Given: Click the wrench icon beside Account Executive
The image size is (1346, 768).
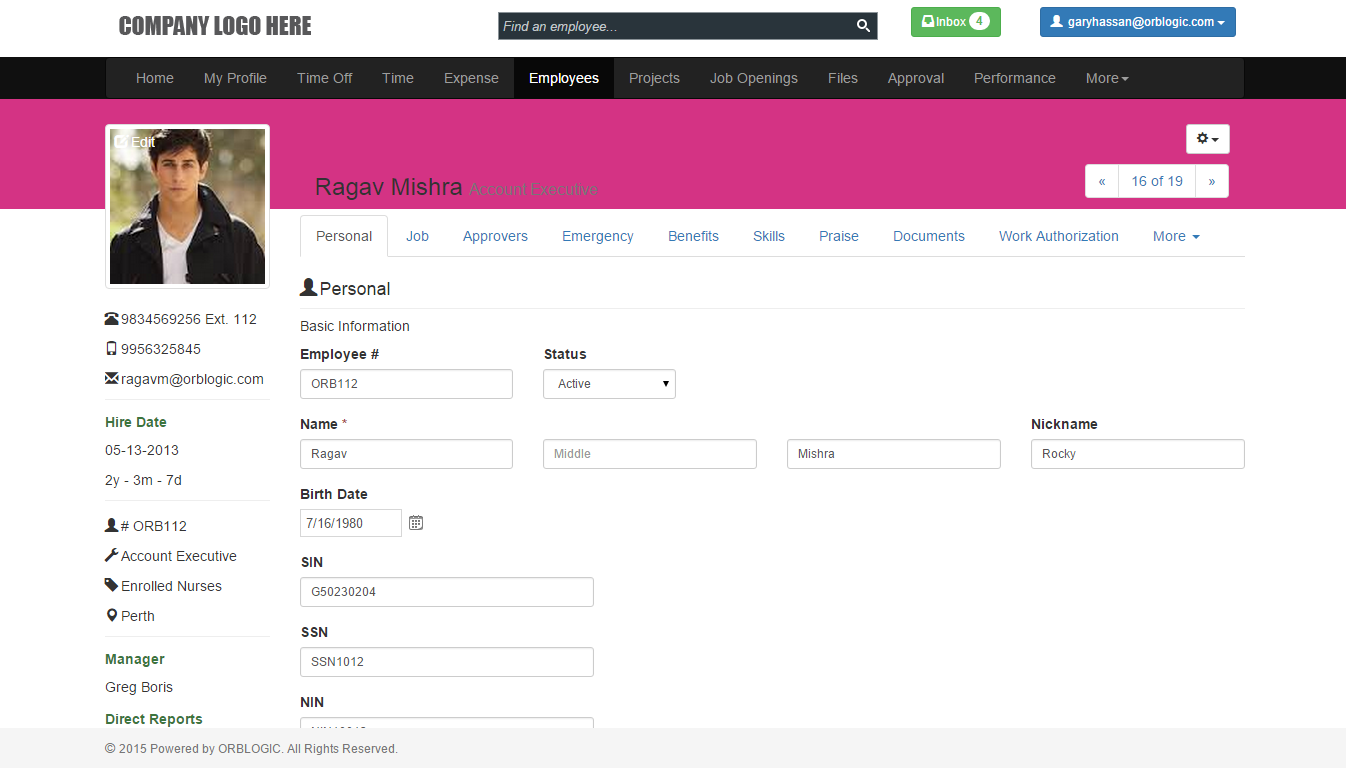Looking at the screenshot, I should 111,555.
